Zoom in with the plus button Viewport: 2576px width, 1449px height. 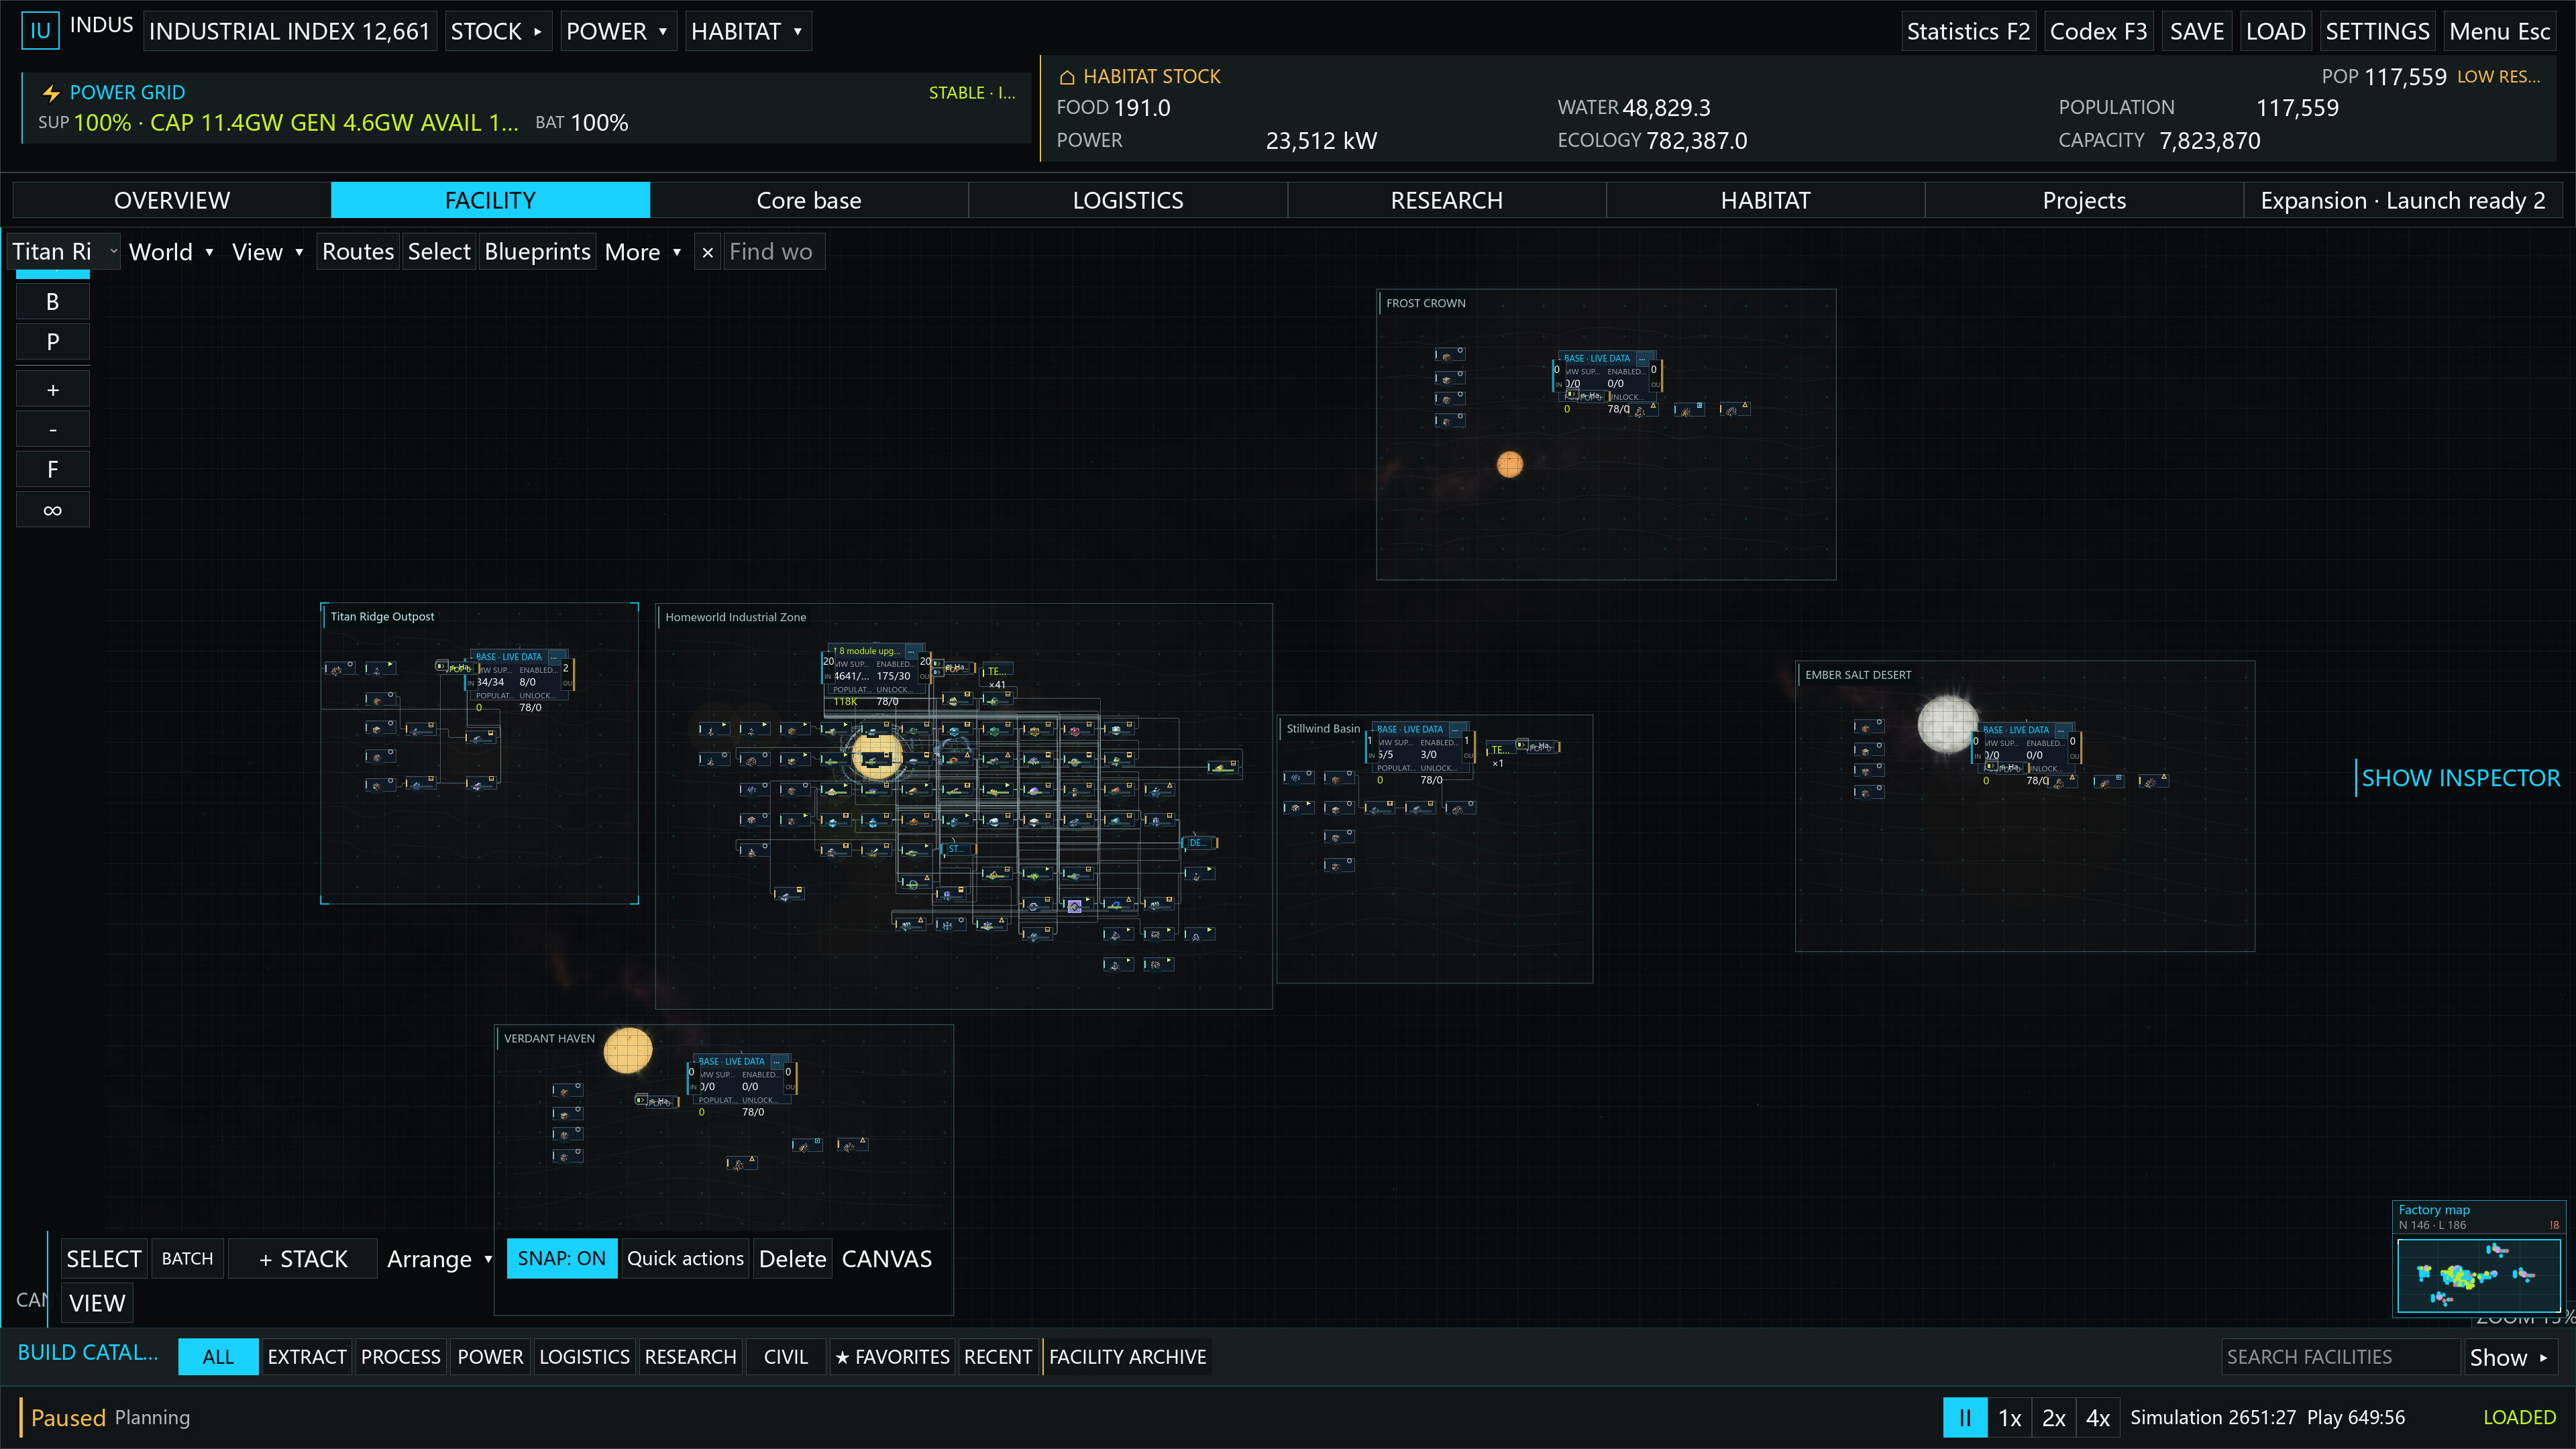53,390
